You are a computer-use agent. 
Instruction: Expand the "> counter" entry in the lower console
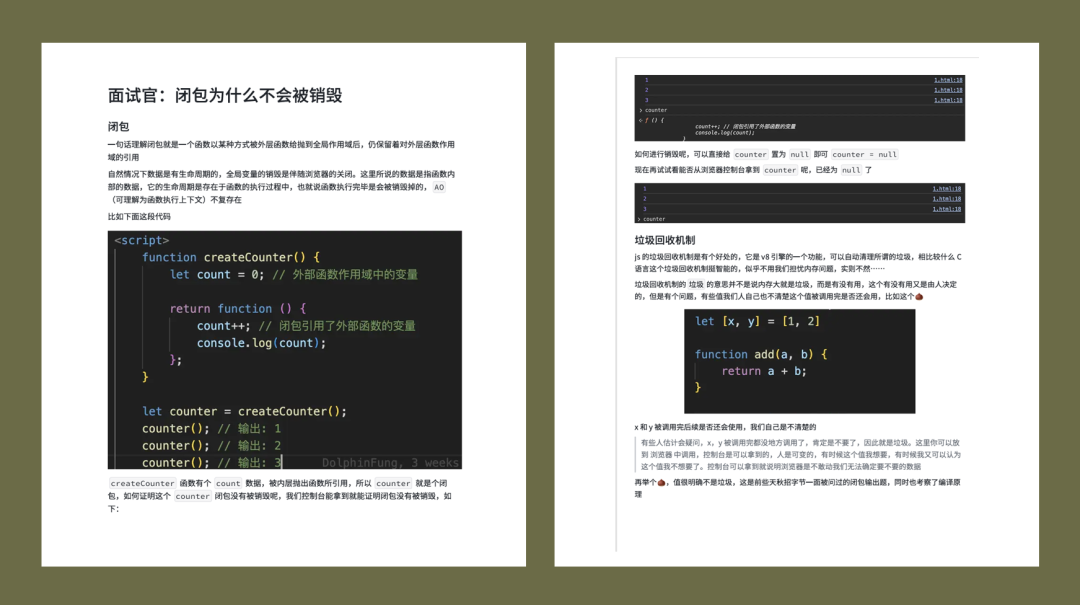tap(652, 219)
